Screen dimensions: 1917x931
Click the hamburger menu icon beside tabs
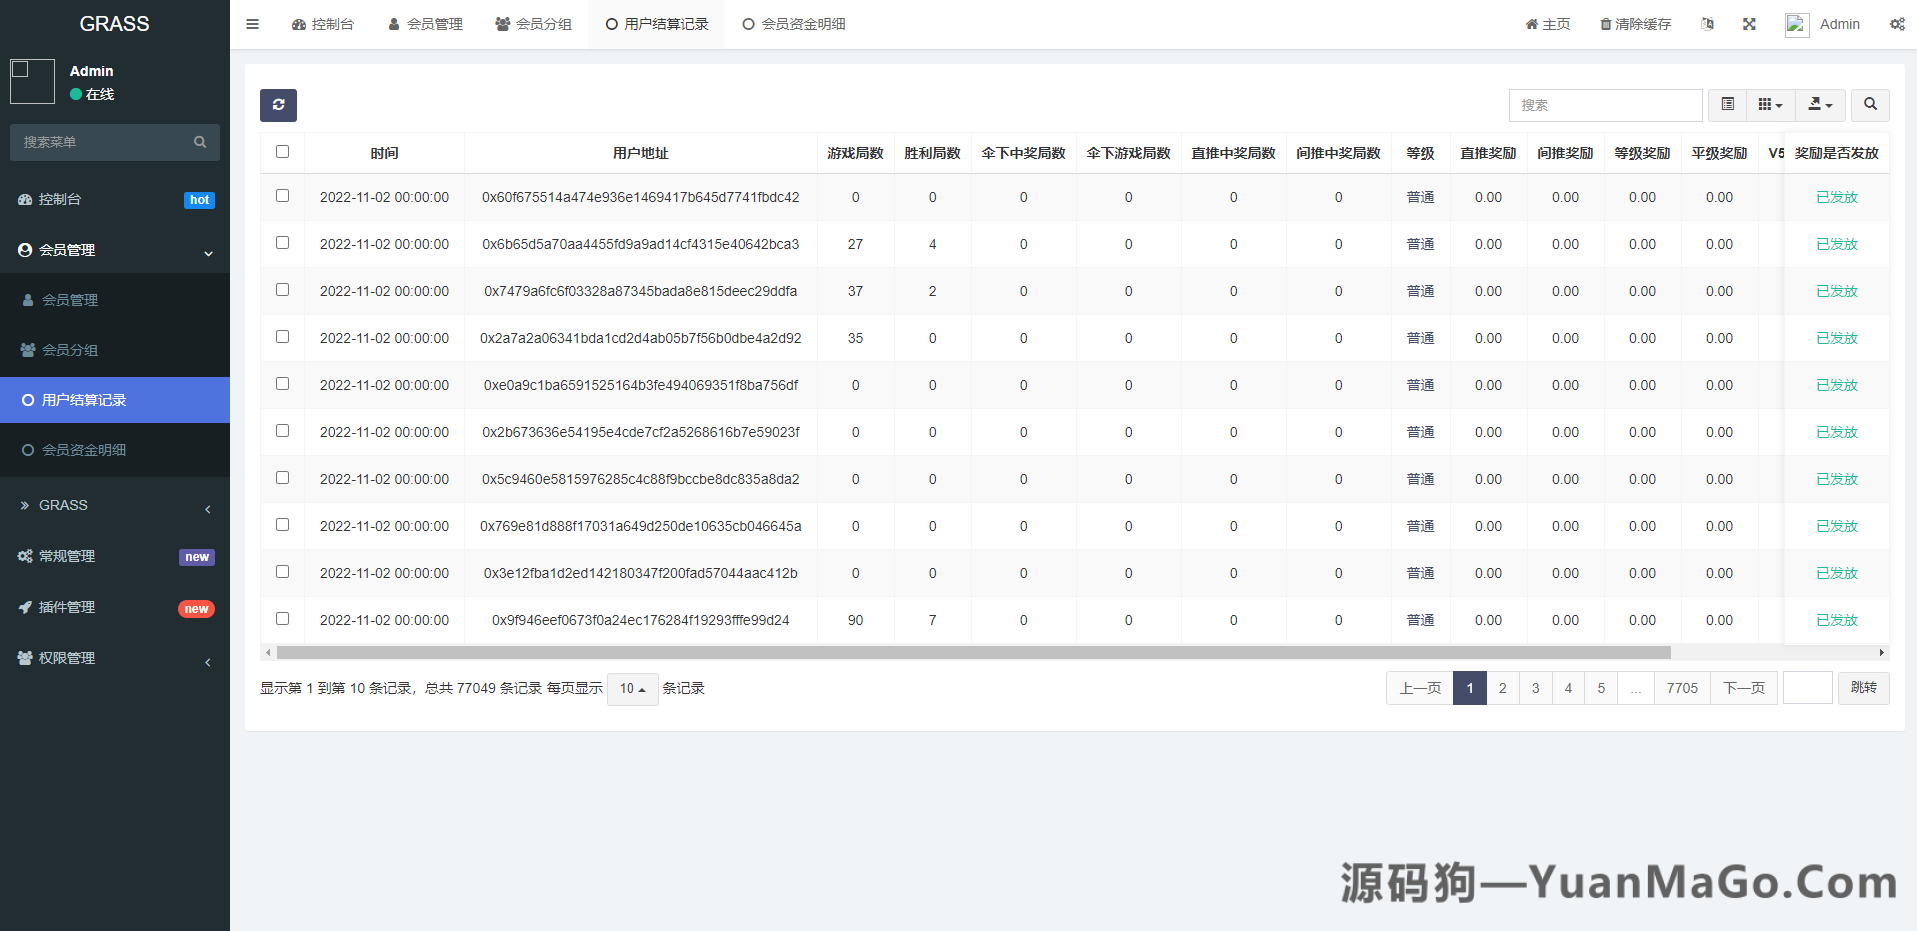click(252, 23)
